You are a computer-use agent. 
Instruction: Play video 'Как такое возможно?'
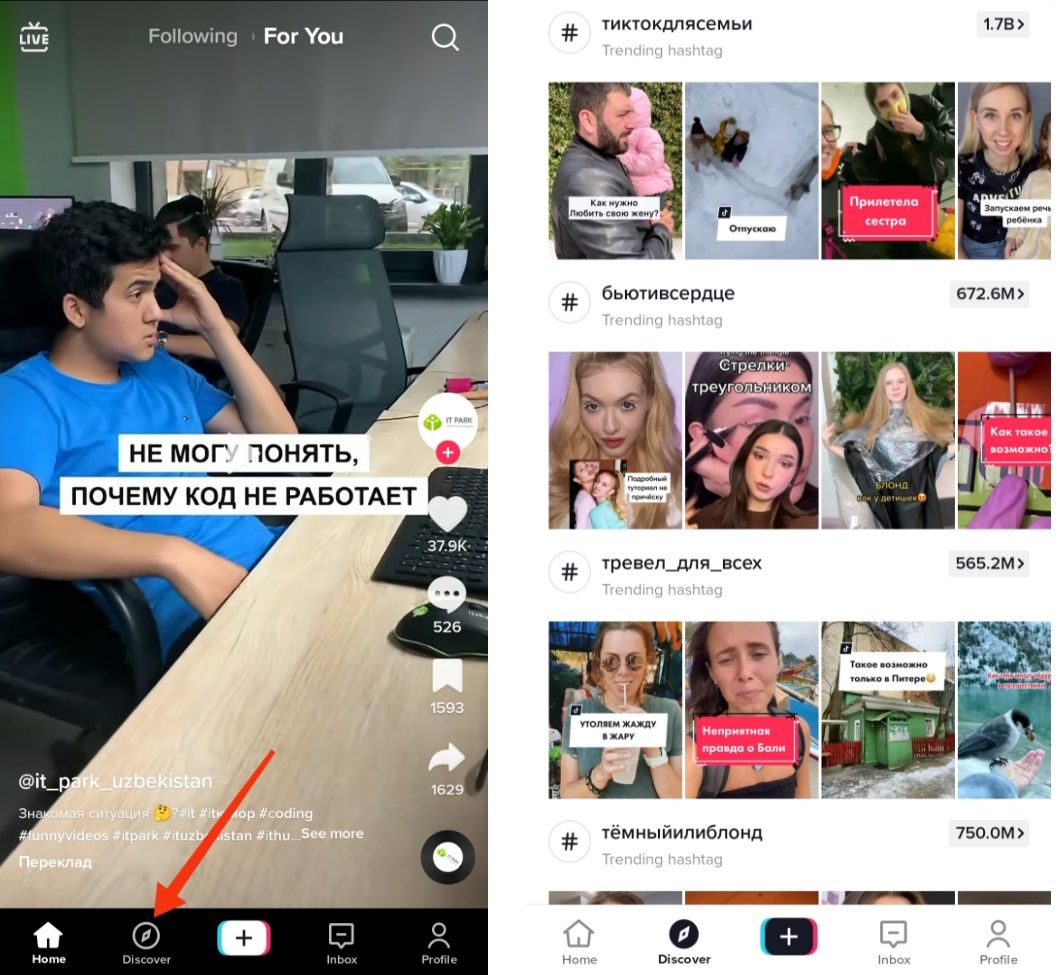(x=1004, y=440)
